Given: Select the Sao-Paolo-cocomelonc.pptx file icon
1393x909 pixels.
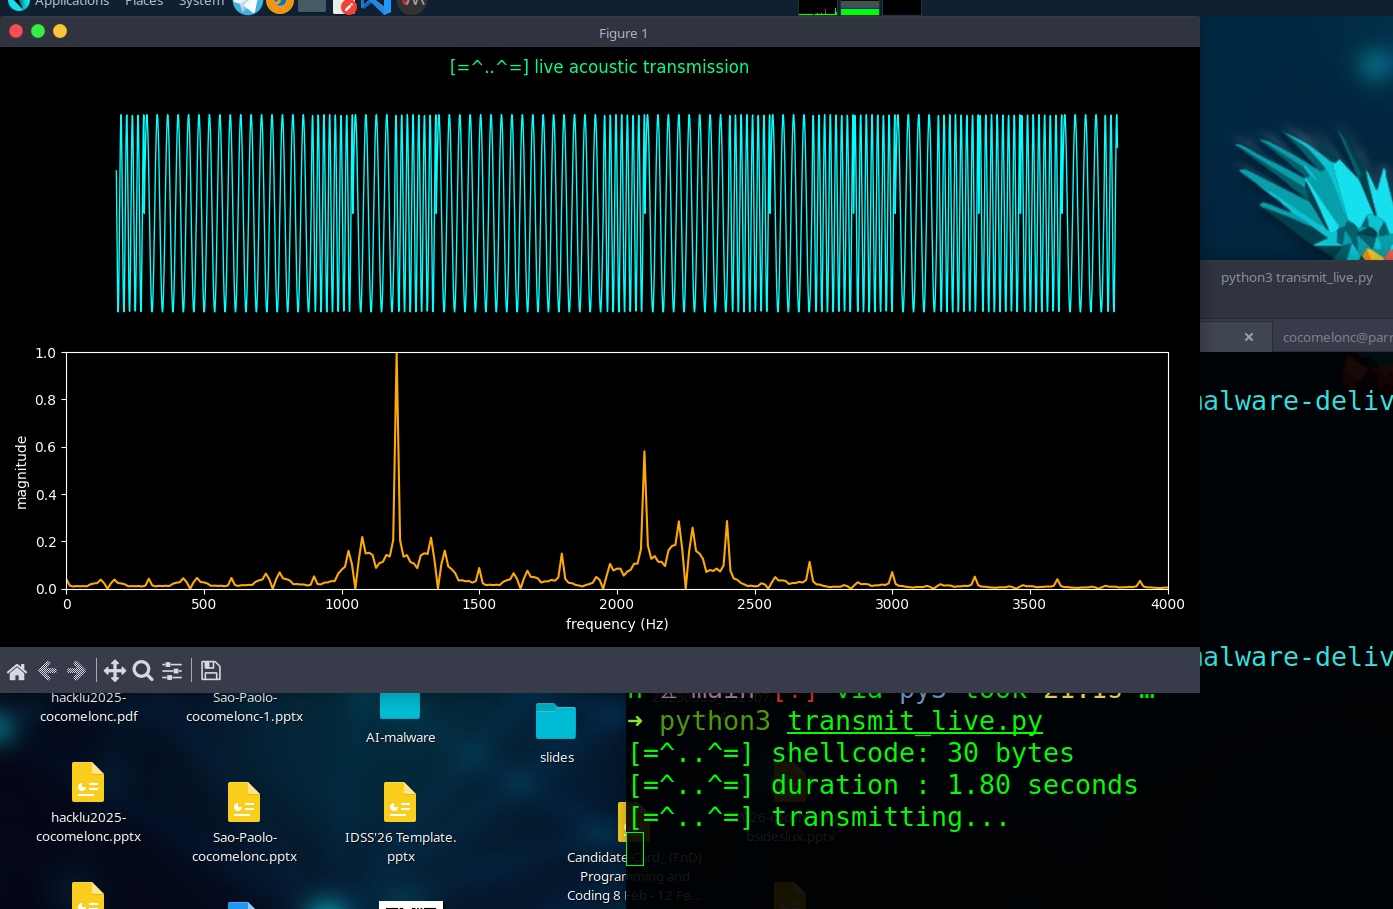Looking at the screenshot, I should 244,802.
